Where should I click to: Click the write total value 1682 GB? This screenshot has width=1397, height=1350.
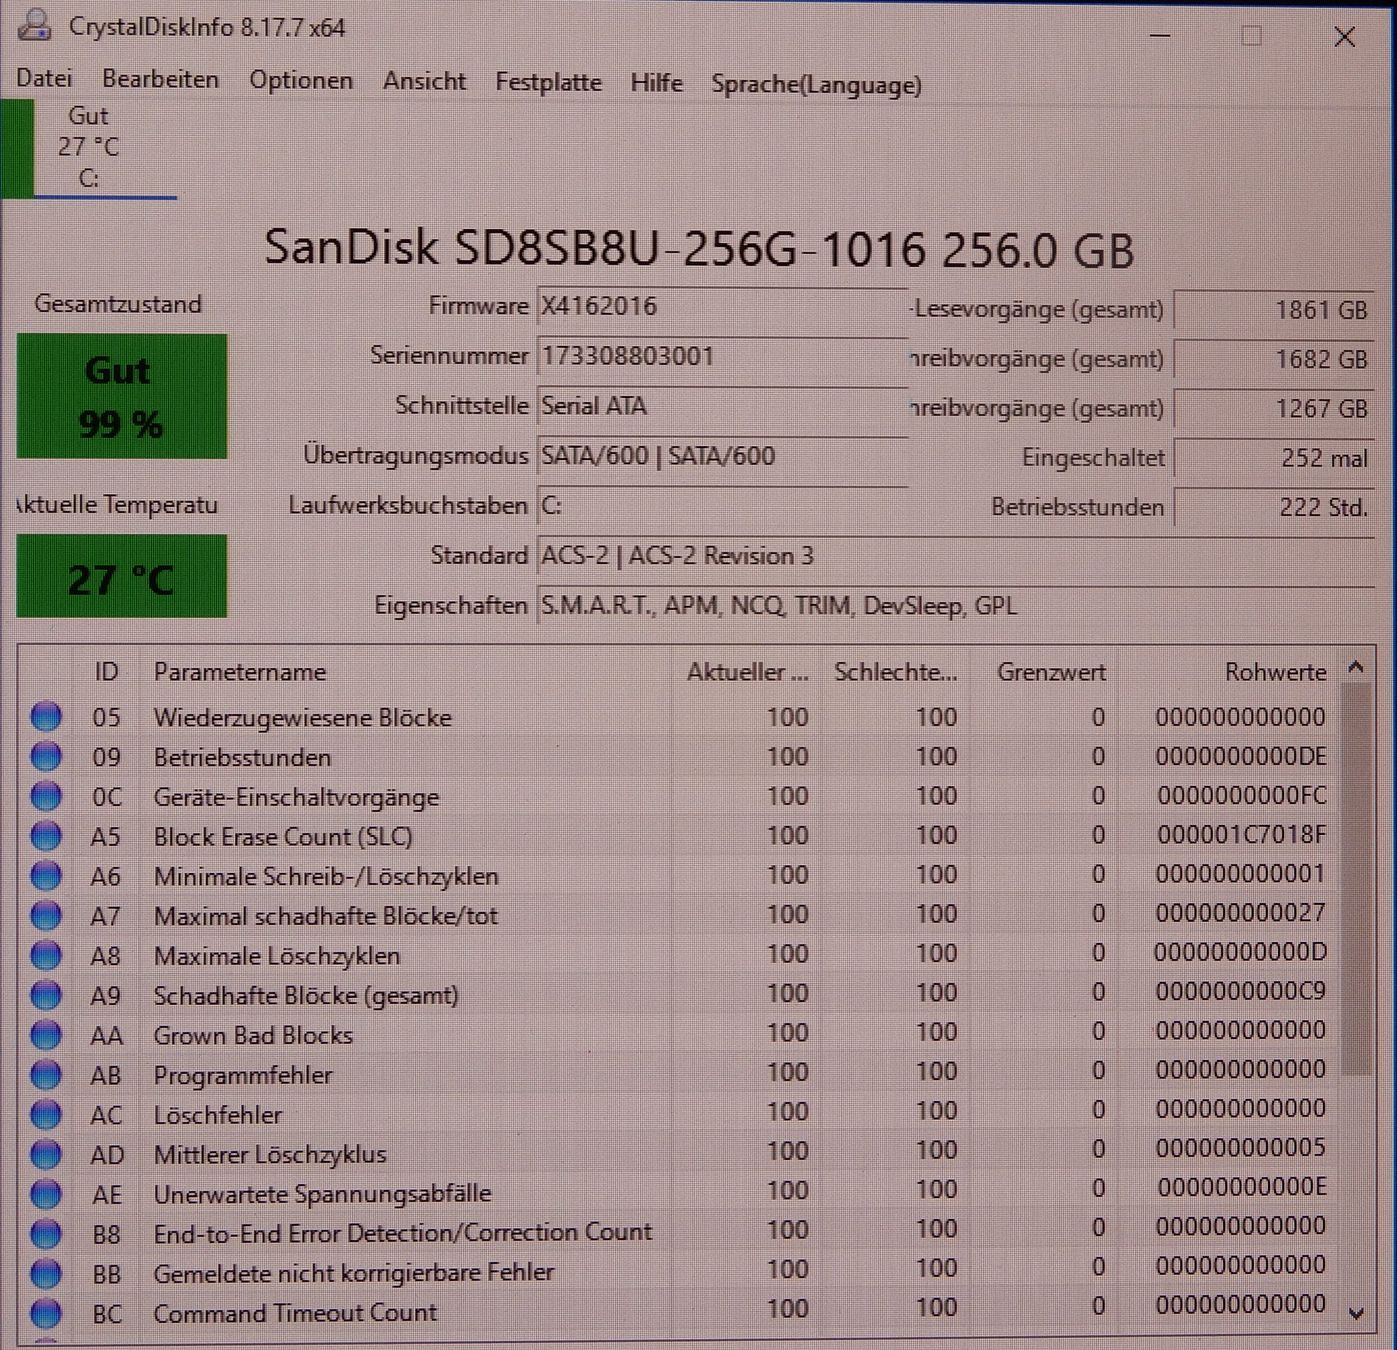point(1274,359)
